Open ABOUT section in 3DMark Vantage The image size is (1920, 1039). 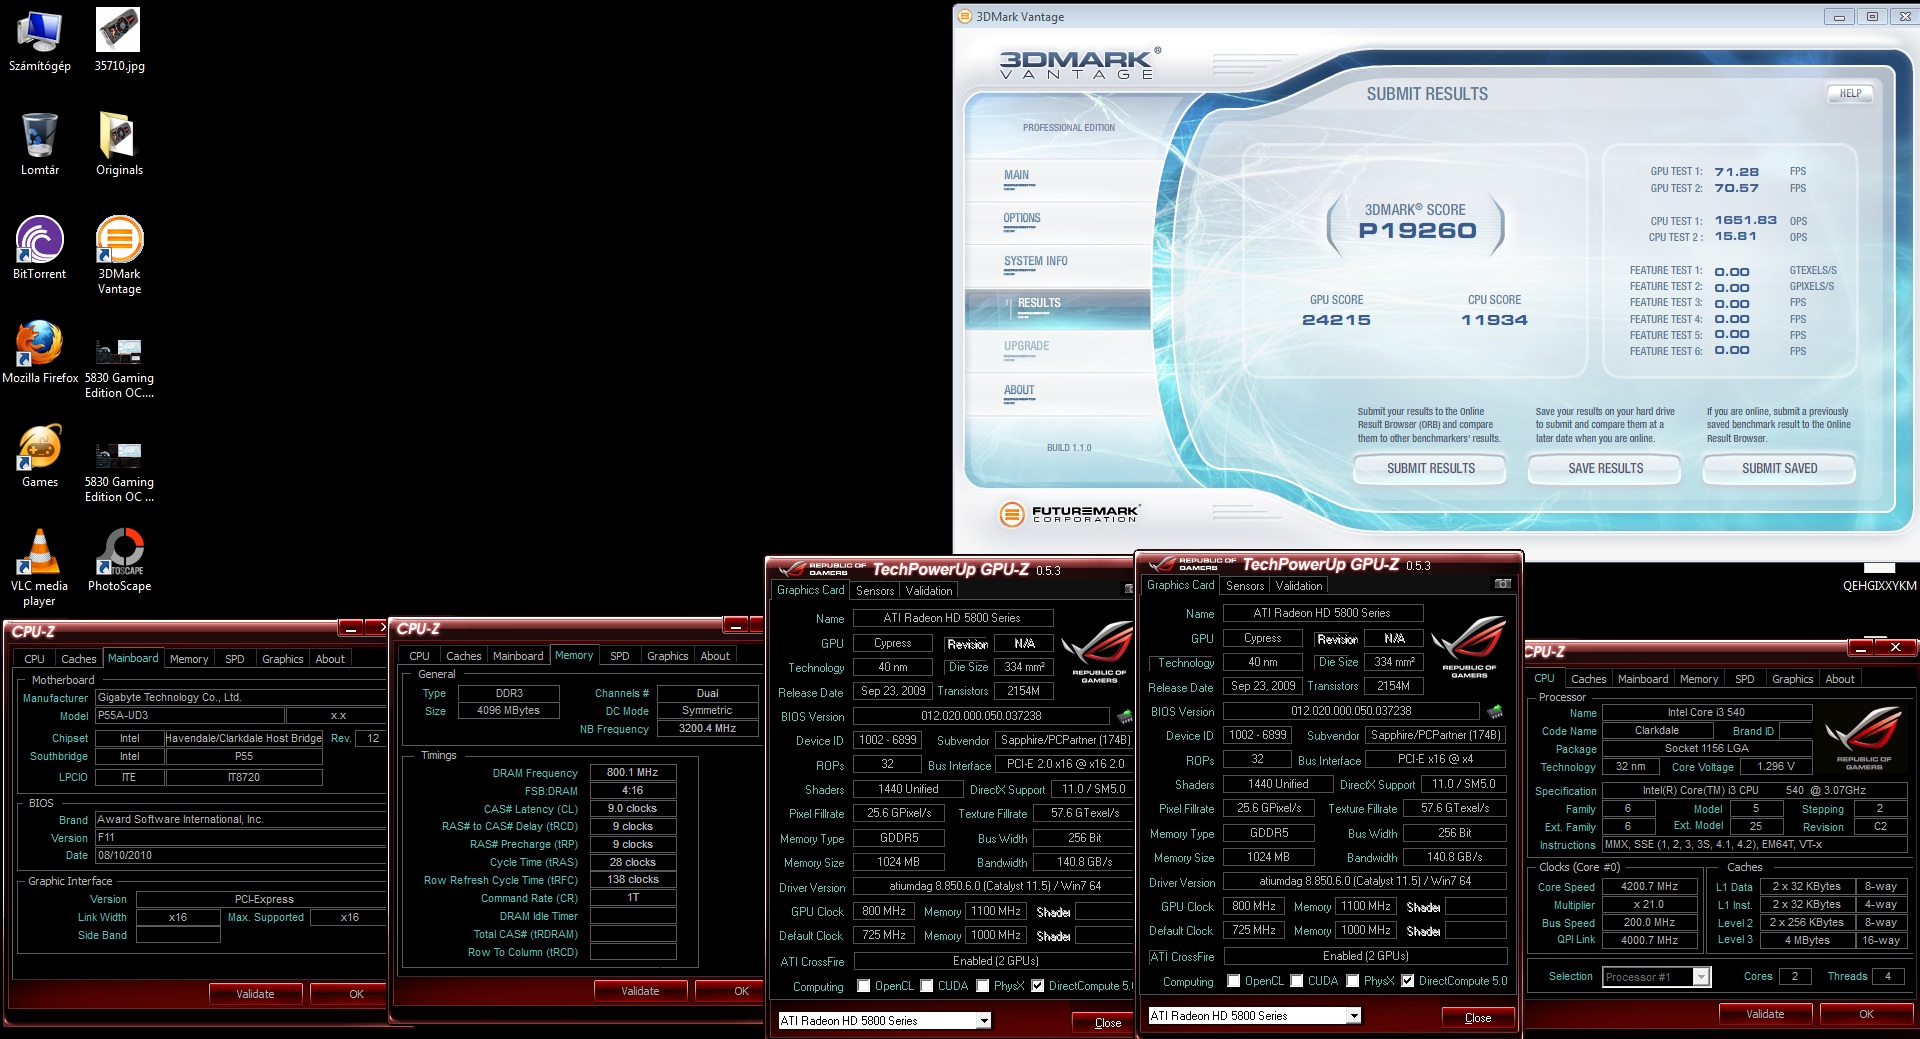click(1019, 390)
